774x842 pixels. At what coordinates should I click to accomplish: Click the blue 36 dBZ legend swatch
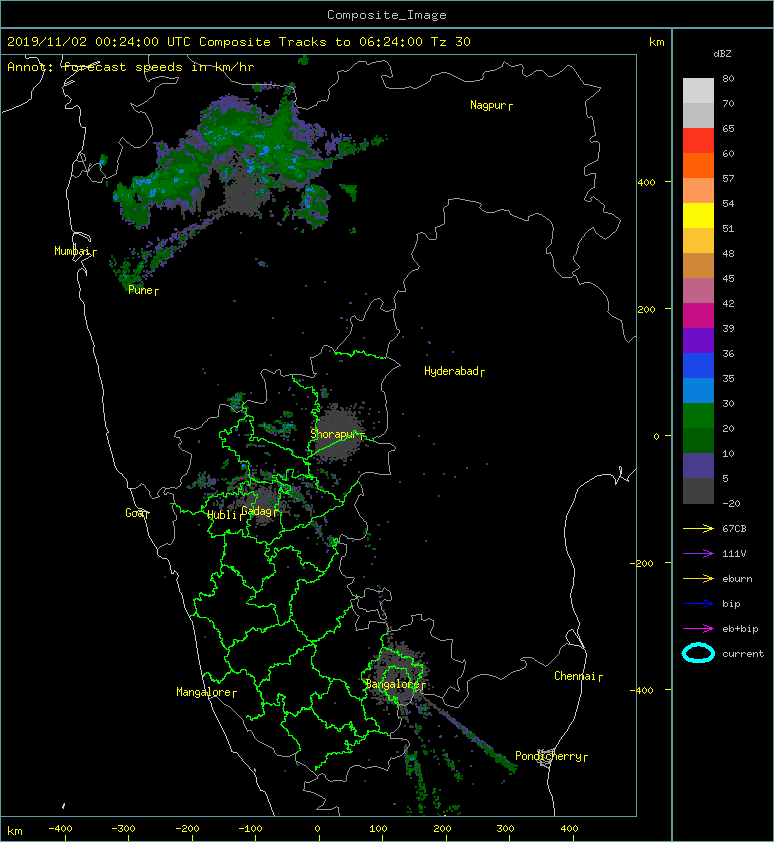tap(698, 365)
